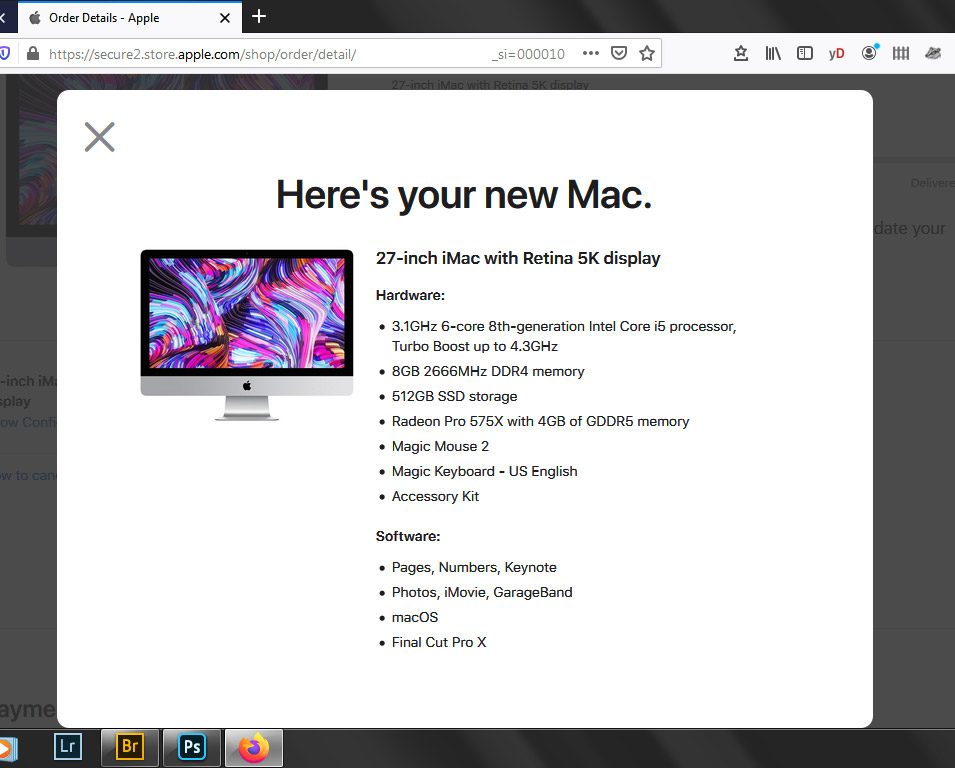Click 'Radeon Pro 575X with 4GB of GDDR5 memory'
Image resolution: width=955 pixels, height=768 pixels.
[540, 421]
